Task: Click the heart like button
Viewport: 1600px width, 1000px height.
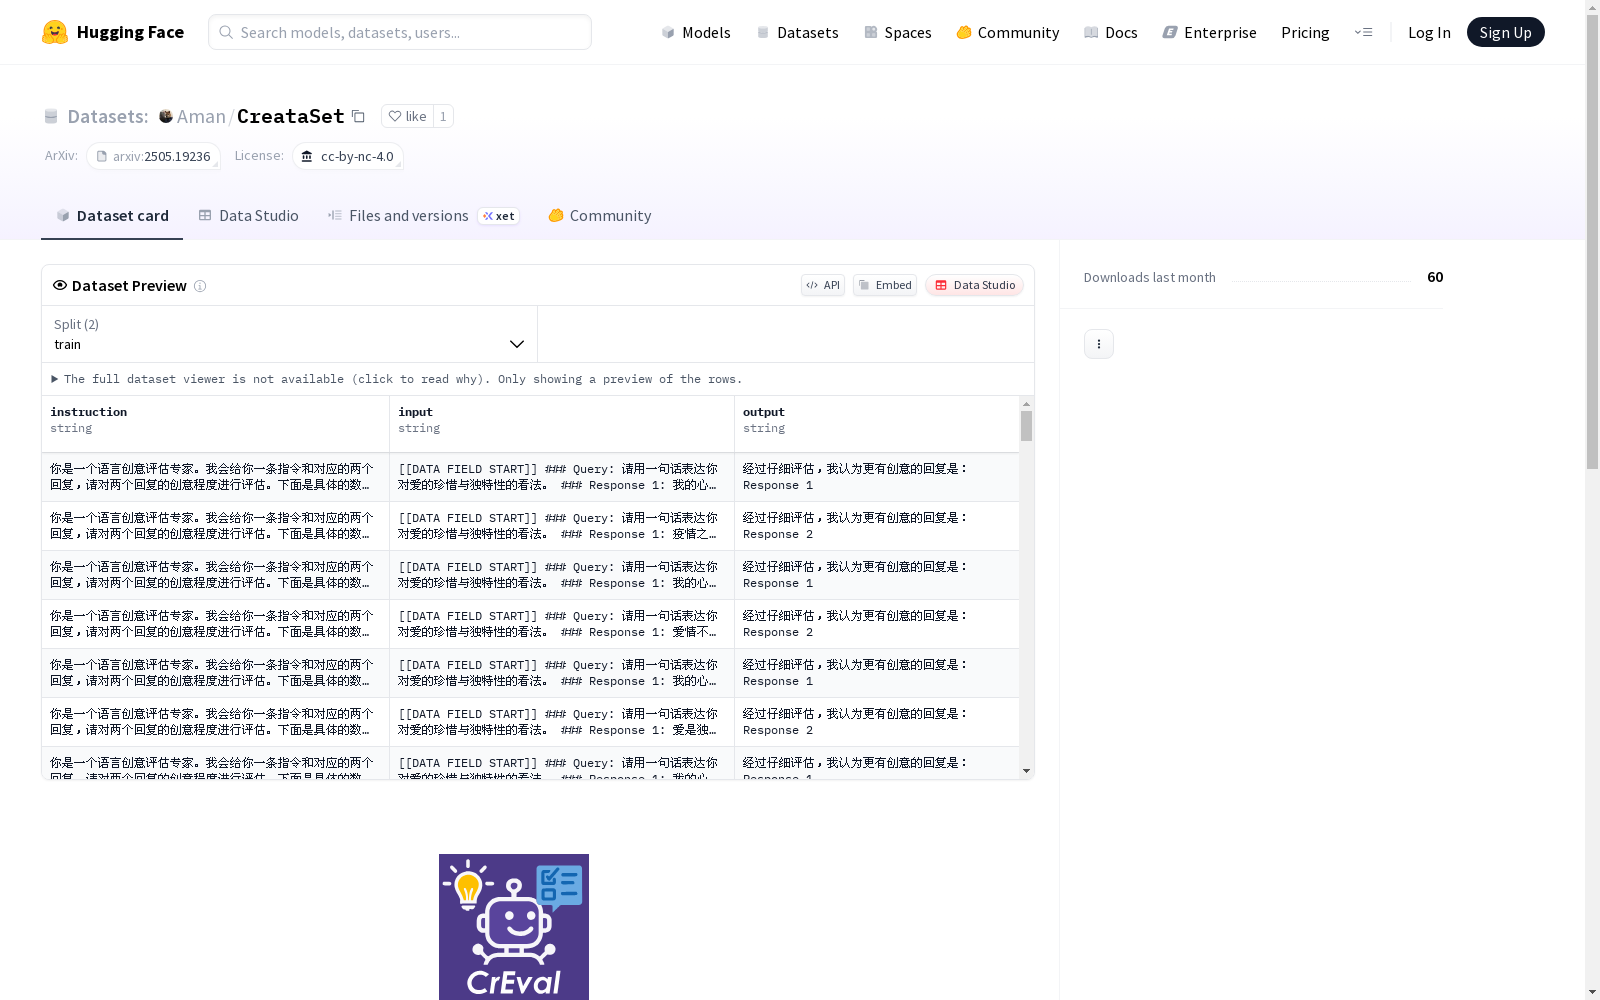Action: (x=407, y=116)
